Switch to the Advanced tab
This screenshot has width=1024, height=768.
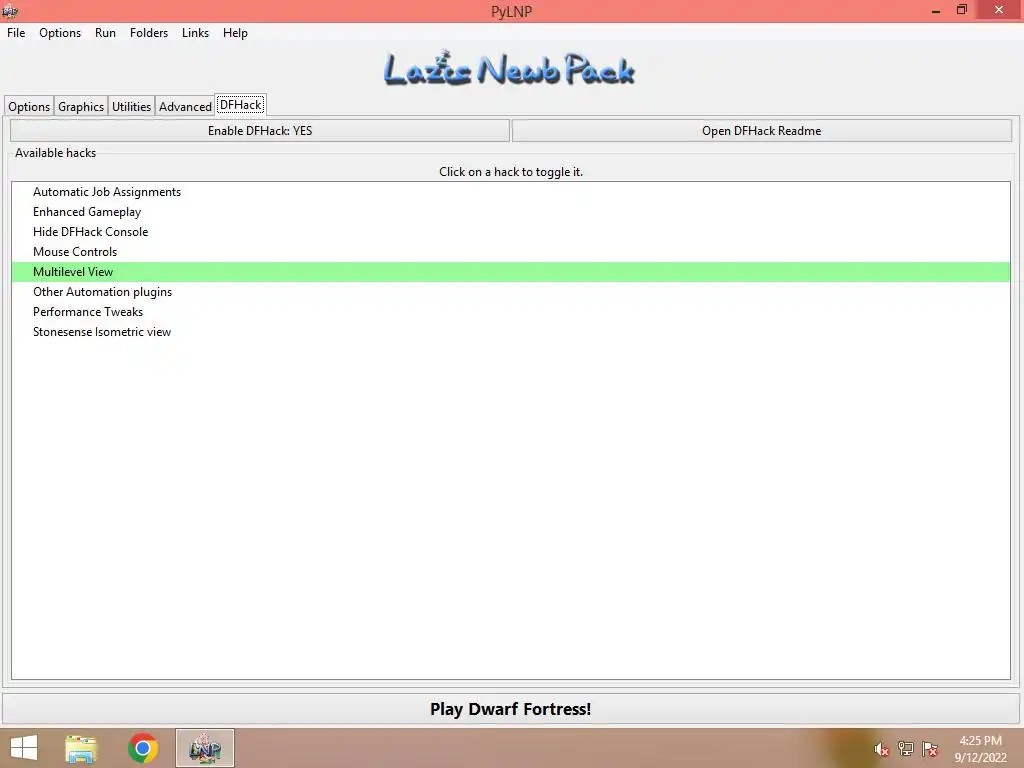tap(185, 106)
